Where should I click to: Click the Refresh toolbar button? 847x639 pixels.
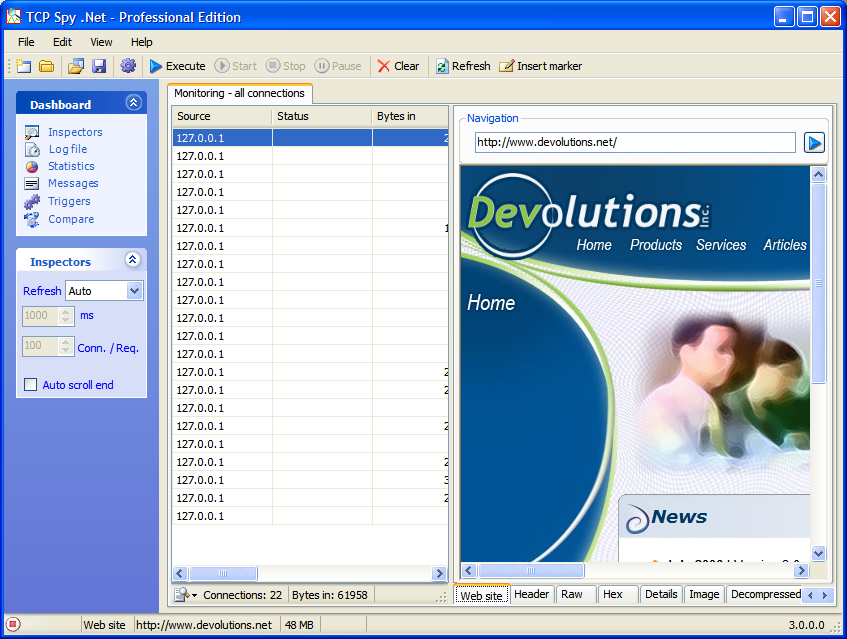(x=463, y=66)
